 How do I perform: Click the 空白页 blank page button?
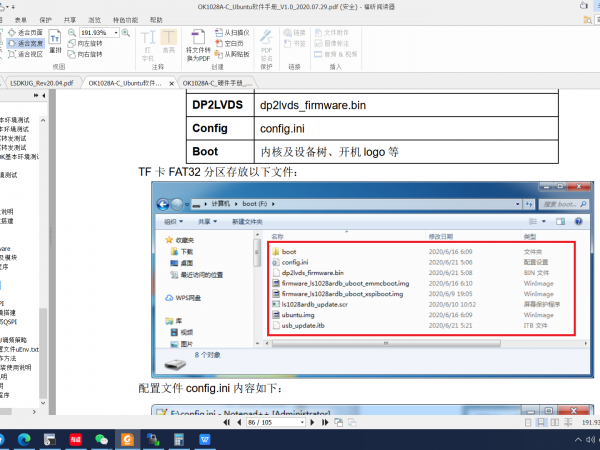tap(233, 43)
